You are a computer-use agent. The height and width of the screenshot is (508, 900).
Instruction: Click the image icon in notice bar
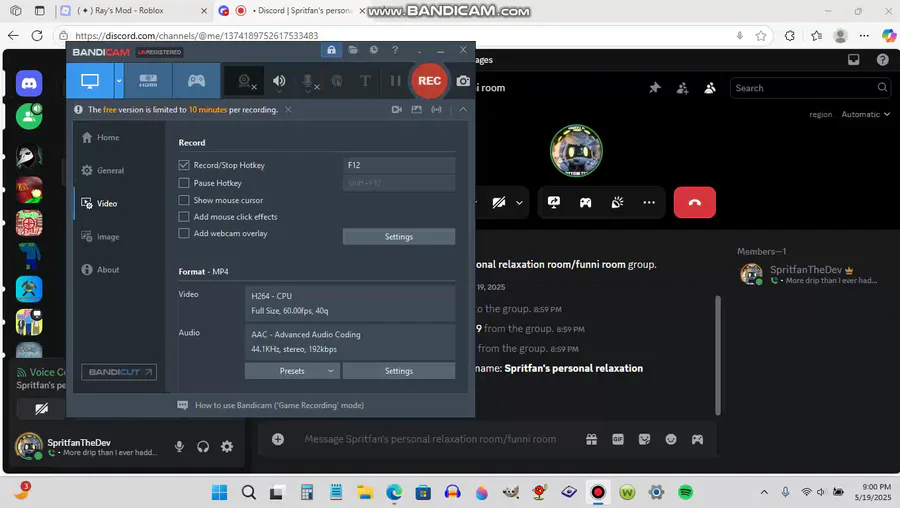point(416,109)
